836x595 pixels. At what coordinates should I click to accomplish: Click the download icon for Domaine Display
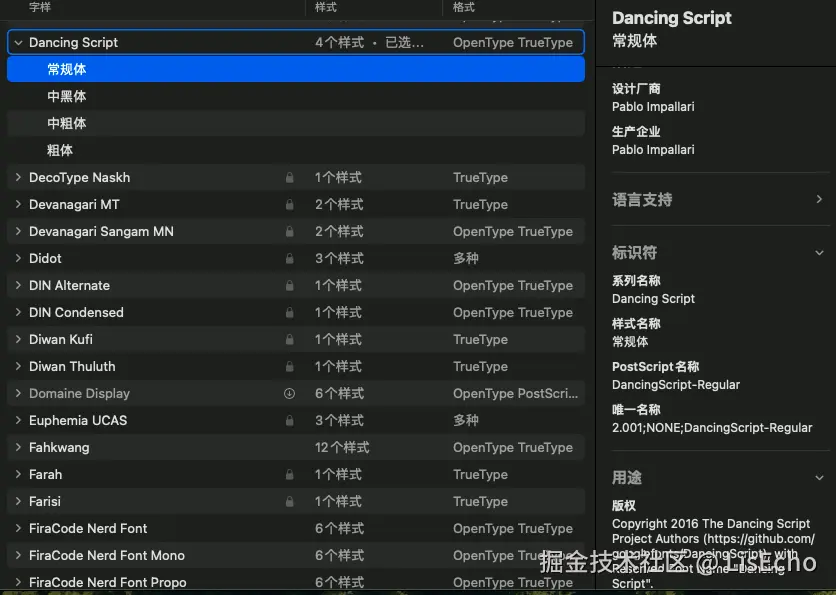point(290,393)
